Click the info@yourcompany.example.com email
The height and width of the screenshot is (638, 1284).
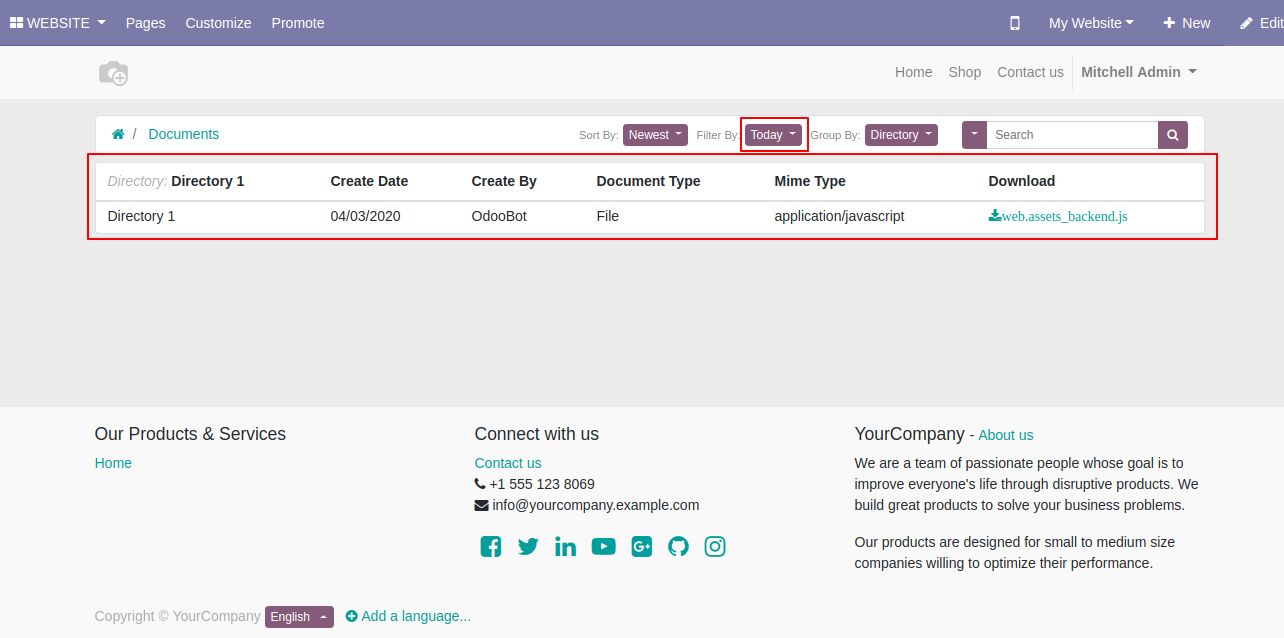point(596,505)
